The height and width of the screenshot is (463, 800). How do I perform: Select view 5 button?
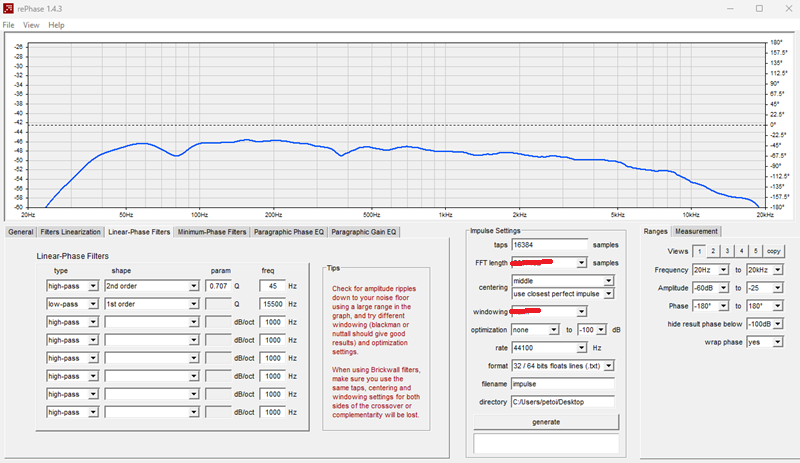coord(756,251)
